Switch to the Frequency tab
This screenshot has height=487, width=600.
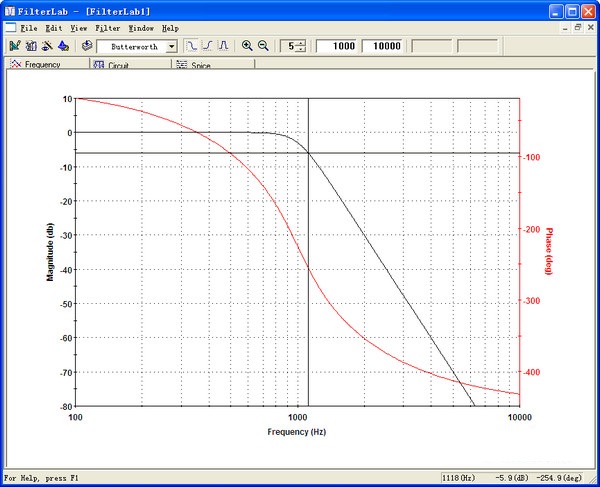click(x=48, y=64)
